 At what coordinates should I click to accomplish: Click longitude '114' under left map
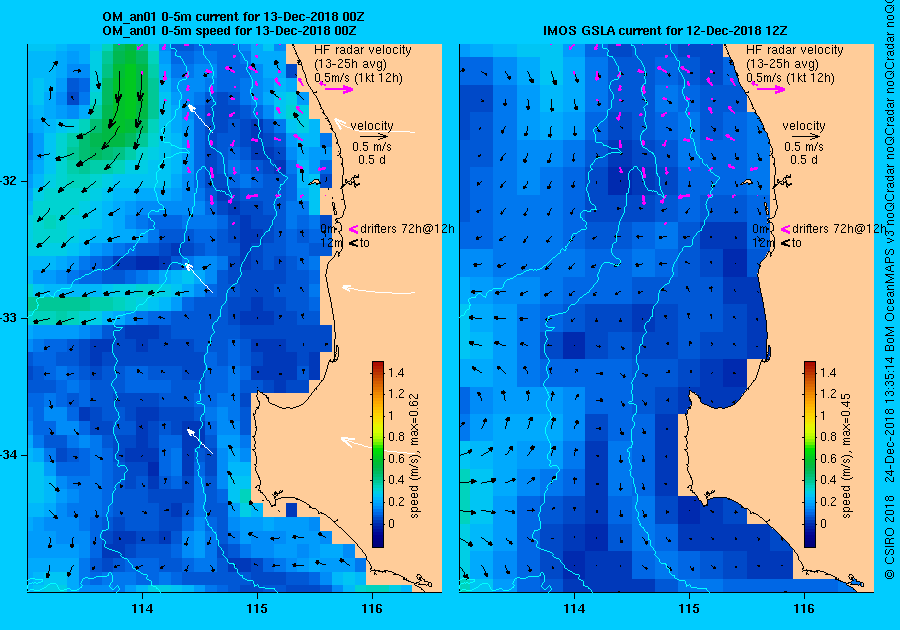click(142, 609)
